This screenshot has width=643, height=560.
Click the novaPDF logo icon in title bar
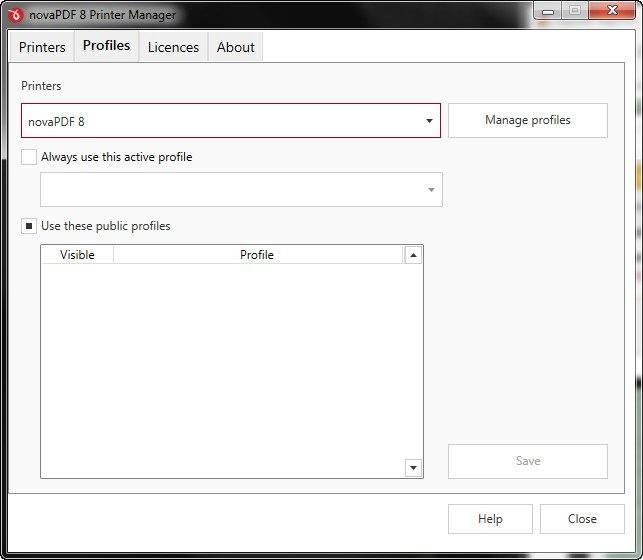click(x=16, y=15)
